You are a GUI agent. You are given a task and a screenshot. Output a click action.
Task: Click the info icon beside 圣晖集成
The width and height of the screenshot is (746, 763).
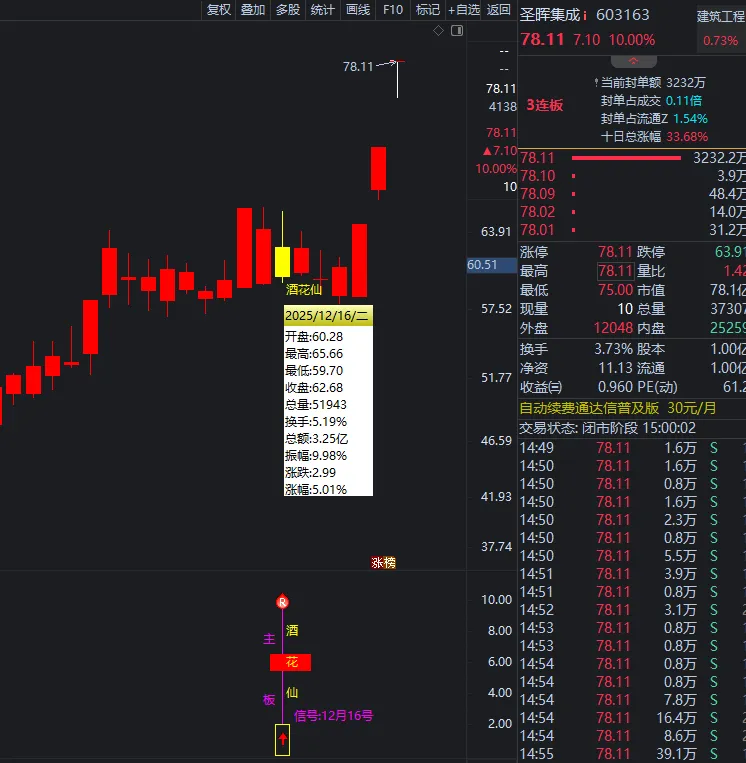pos(585,15)
